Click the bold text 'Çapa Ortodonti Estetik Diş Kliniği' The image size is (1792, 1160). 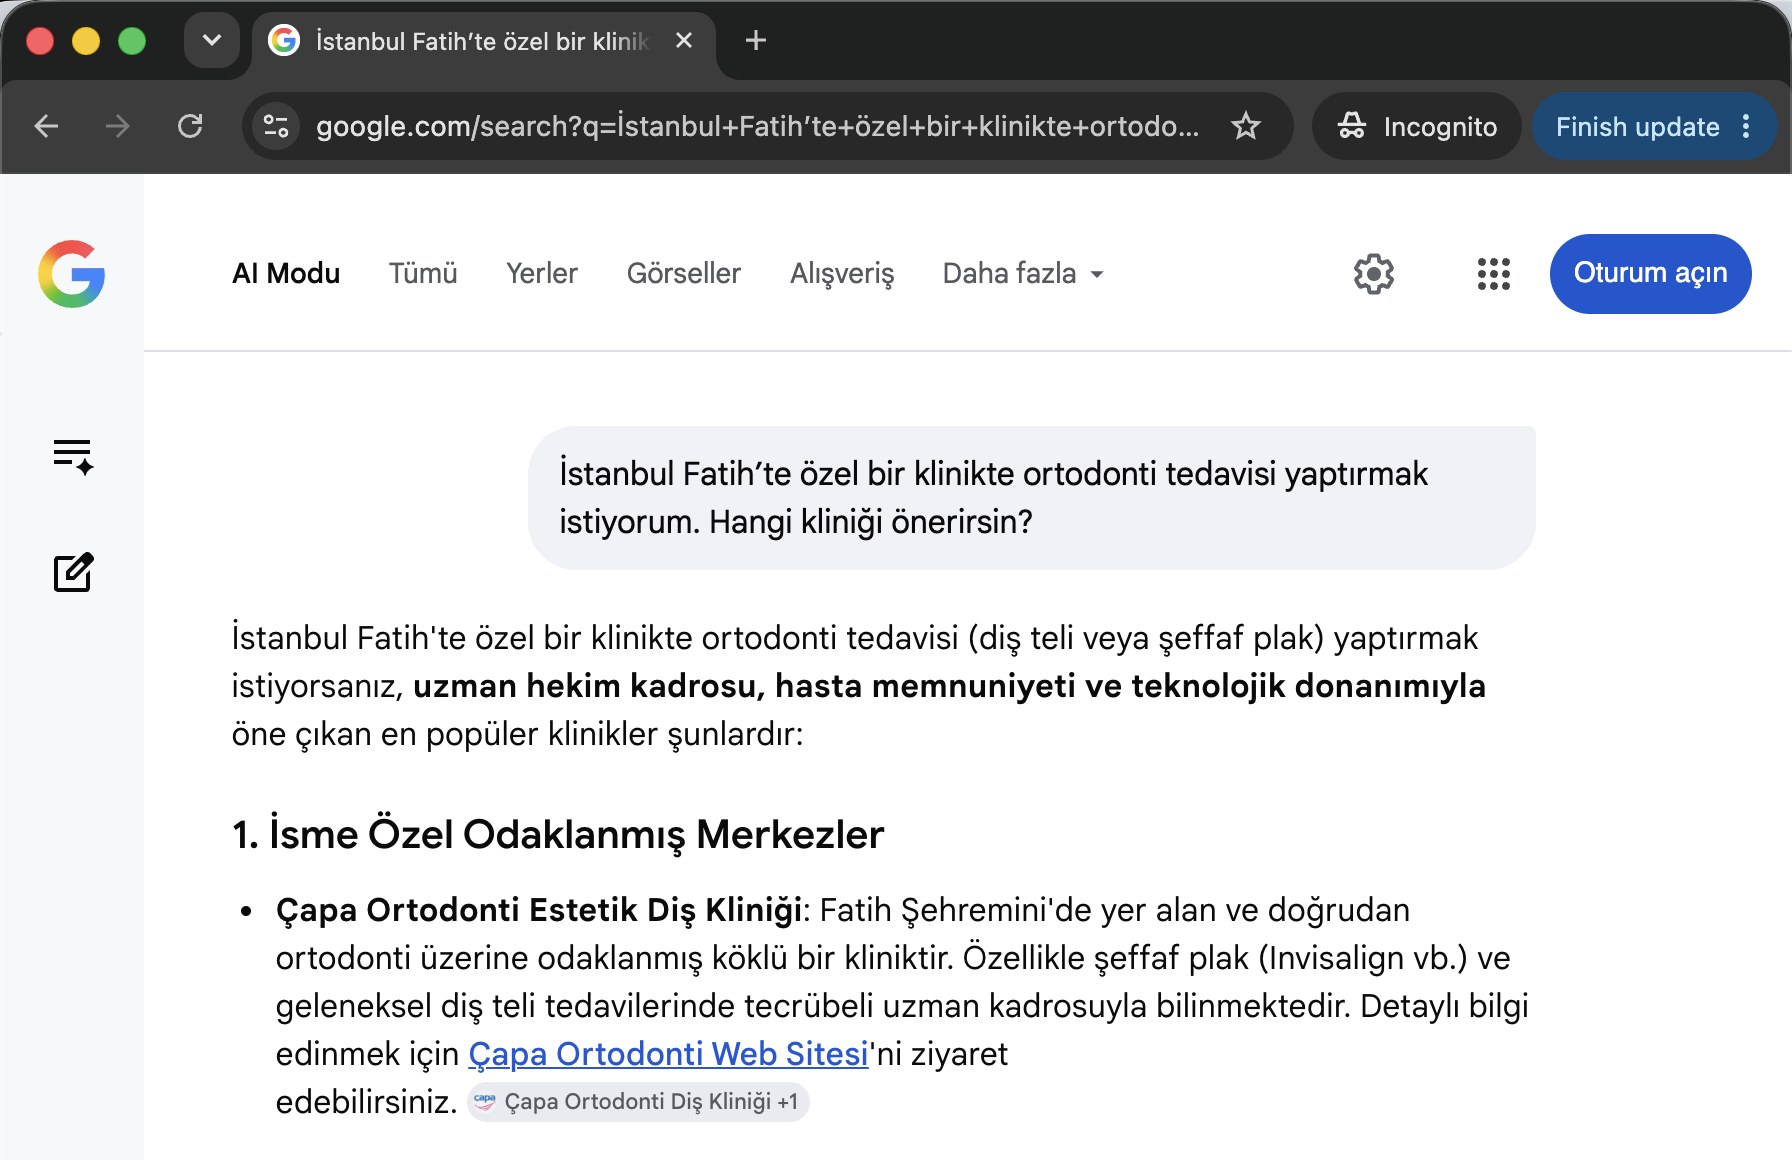click(540, 910)
